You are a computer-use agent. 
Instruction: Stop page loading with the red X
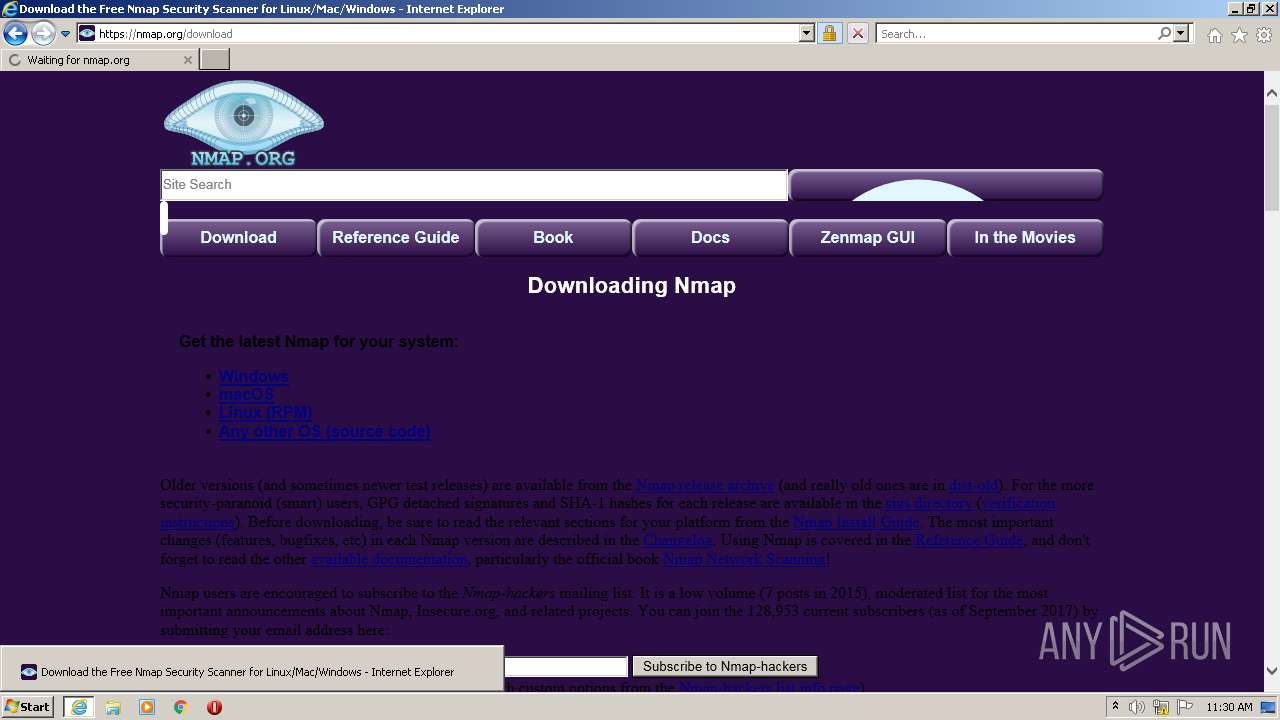[857, 34]
